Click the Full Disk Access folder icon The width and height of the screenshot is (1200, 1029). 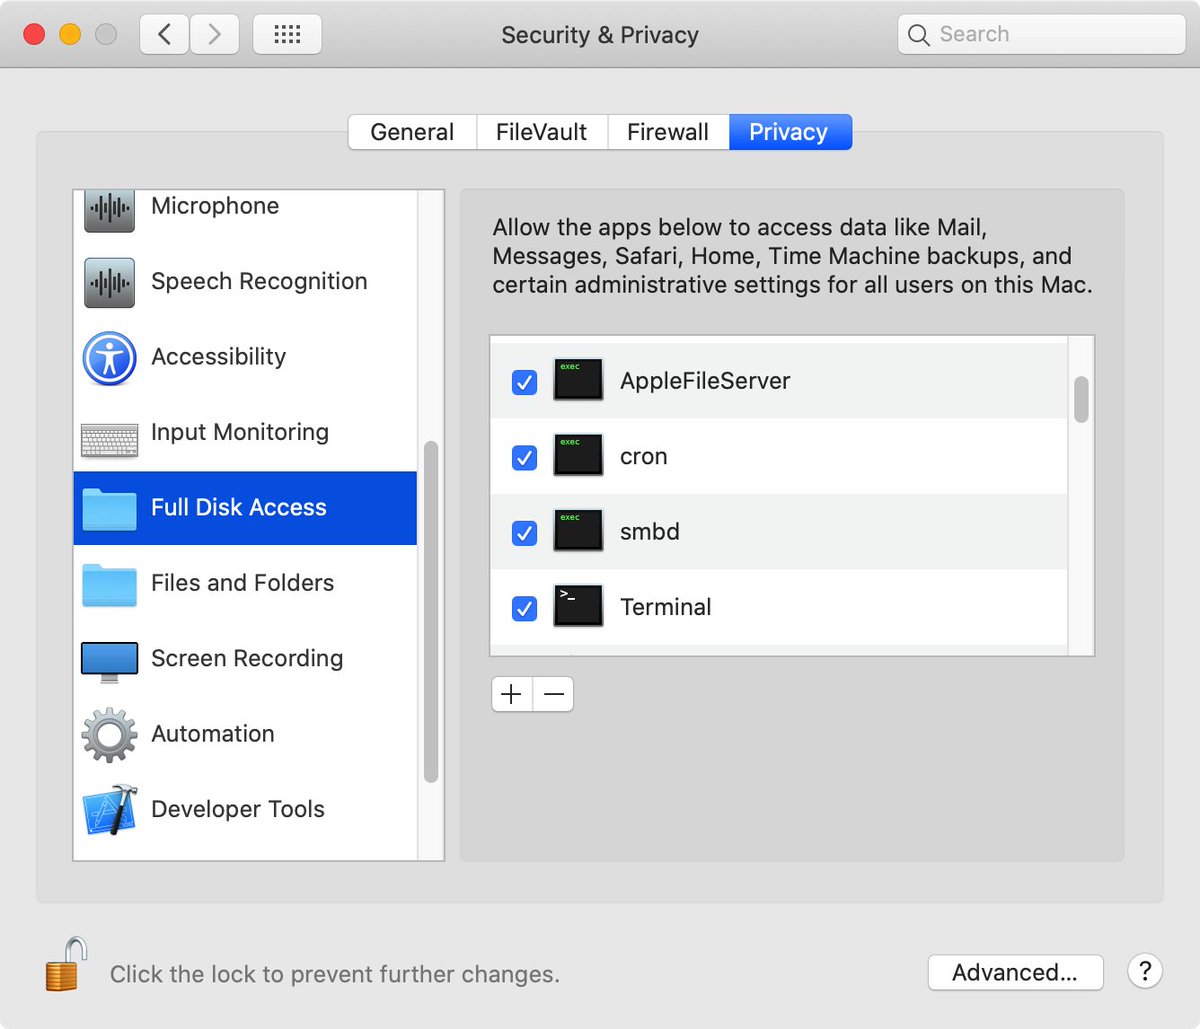pos(109,508)
